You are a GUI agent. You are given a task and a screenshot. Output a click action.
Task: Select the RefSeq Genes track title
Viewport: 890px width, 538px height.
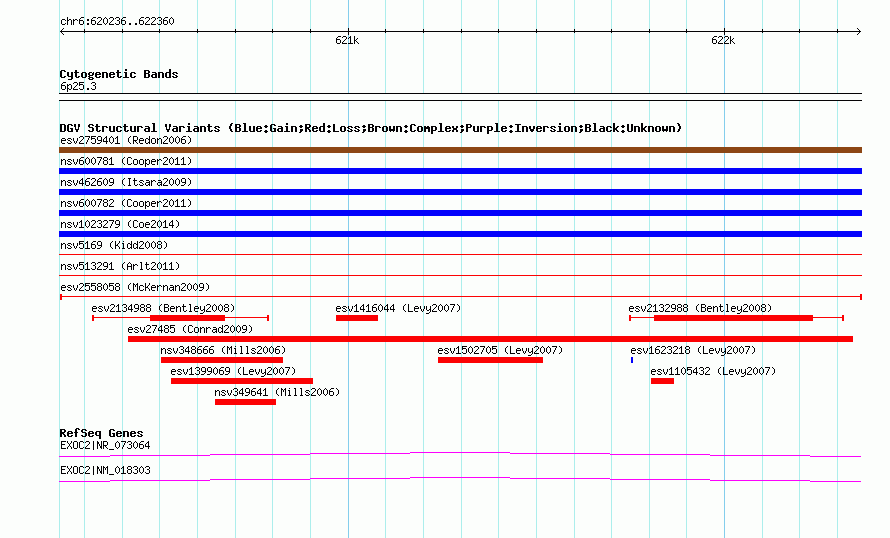point(101,433)
